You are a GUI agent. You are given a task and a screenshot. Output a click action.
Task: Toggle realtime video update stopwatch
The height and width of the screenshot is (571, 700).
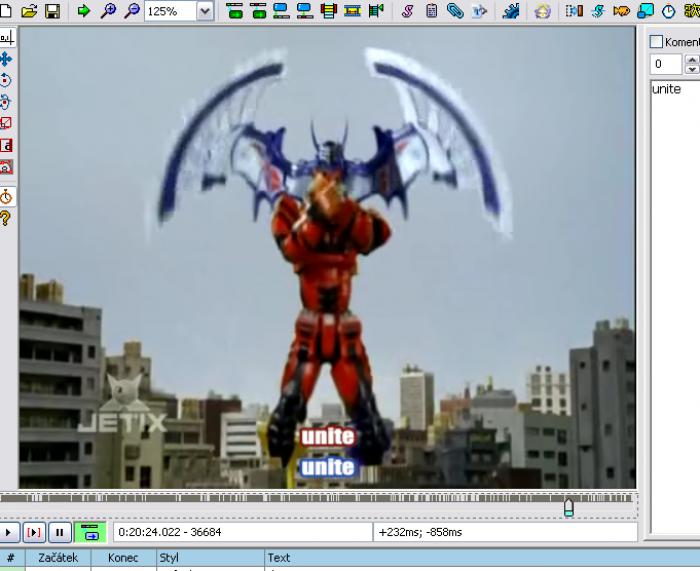6,196
